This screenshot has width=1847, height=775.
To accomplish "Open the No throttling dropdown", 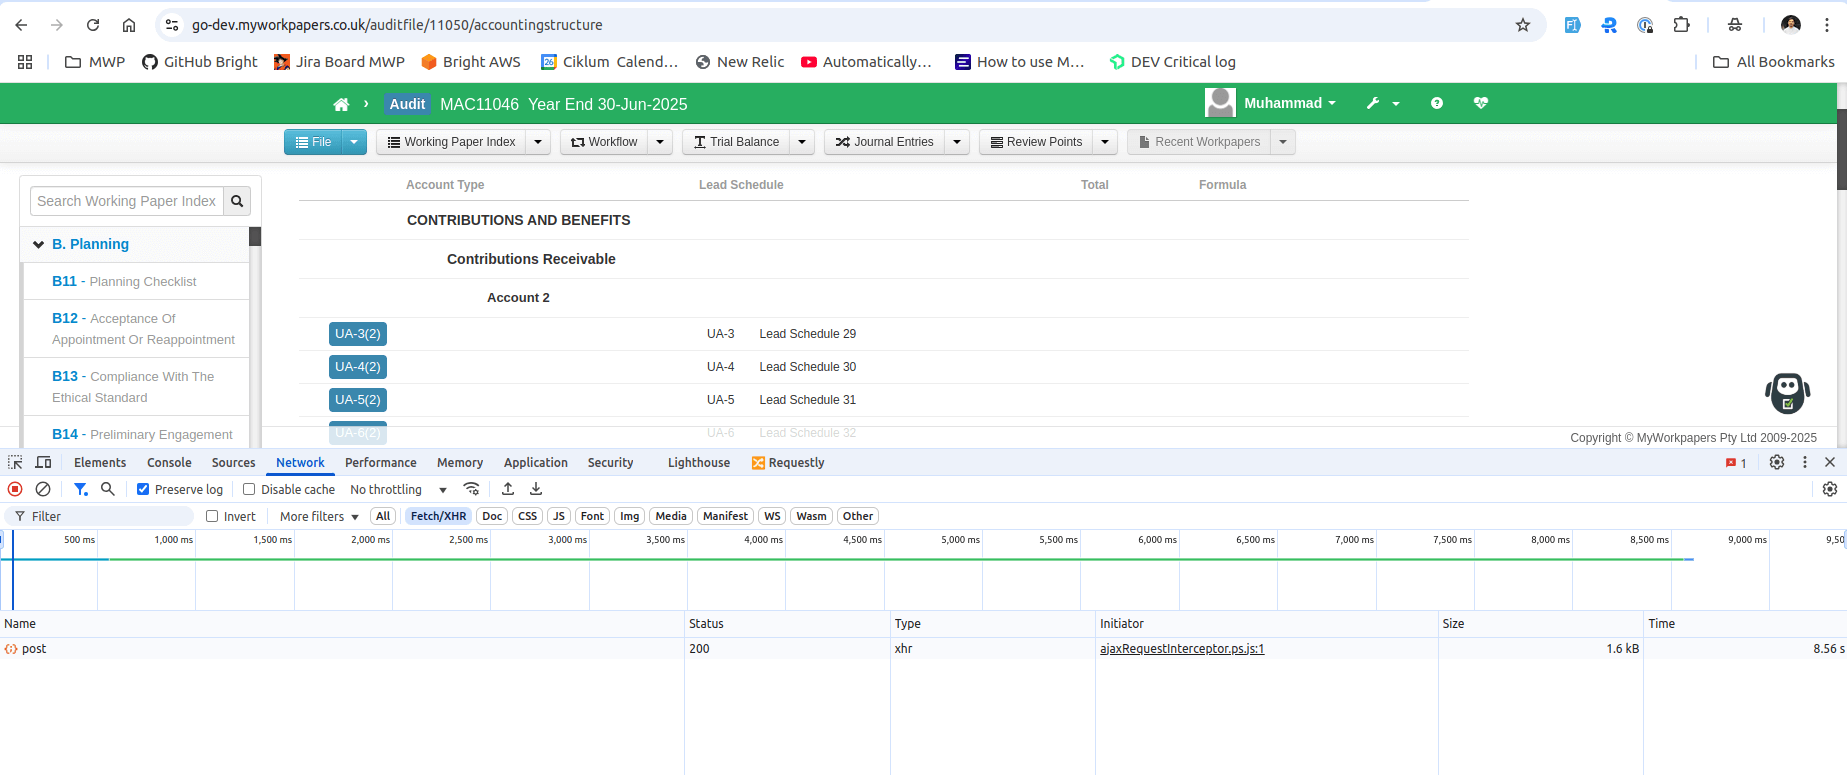I will tap(399, 489).
